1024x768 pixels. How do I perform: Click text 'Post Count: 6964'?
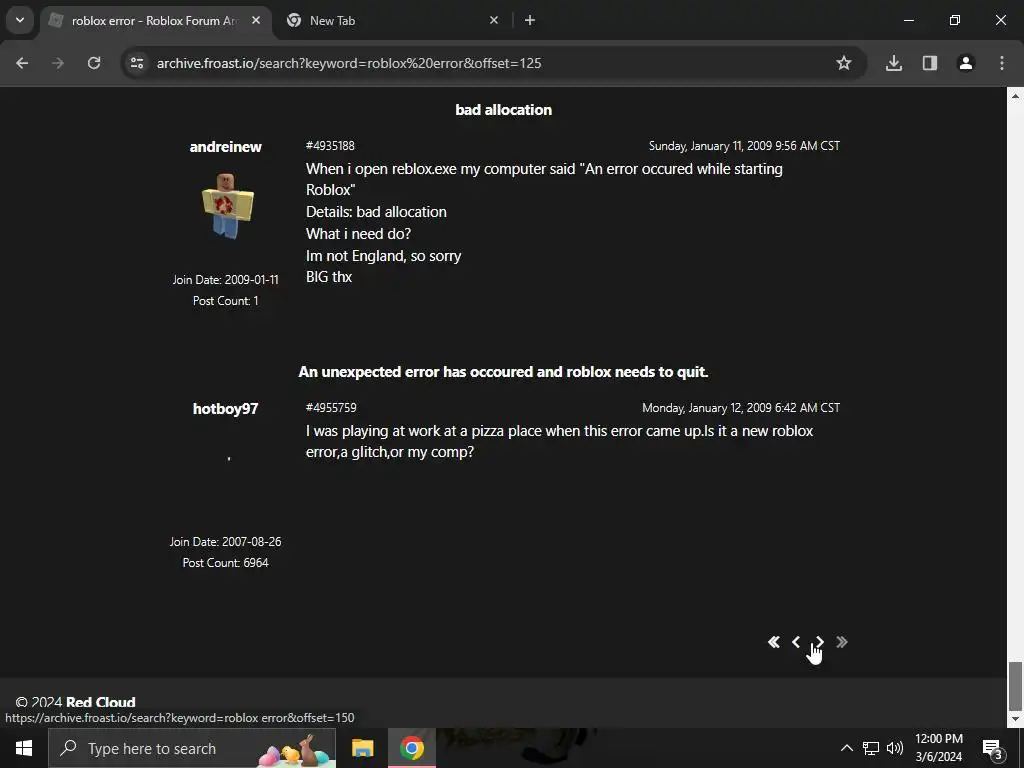coord(225,562)
